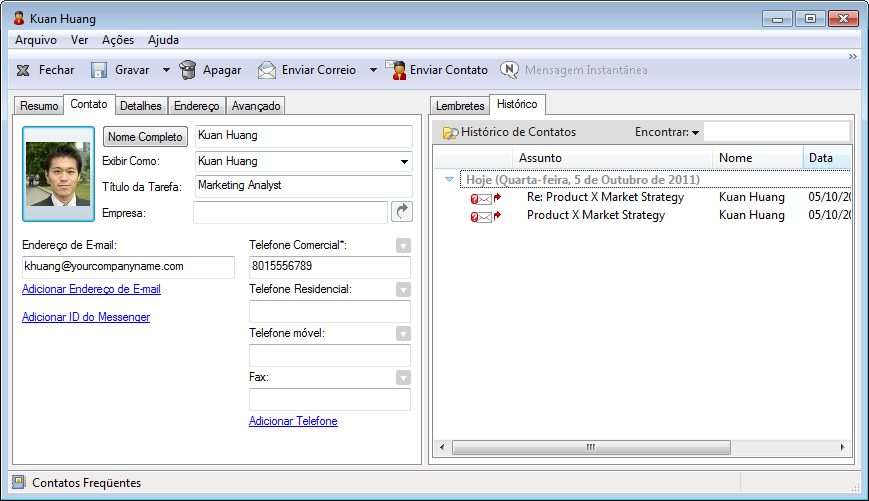This screenshot has width=869, height=501.
Task: Open the Encontrar dropdown
Action: (x=695, y=133)
